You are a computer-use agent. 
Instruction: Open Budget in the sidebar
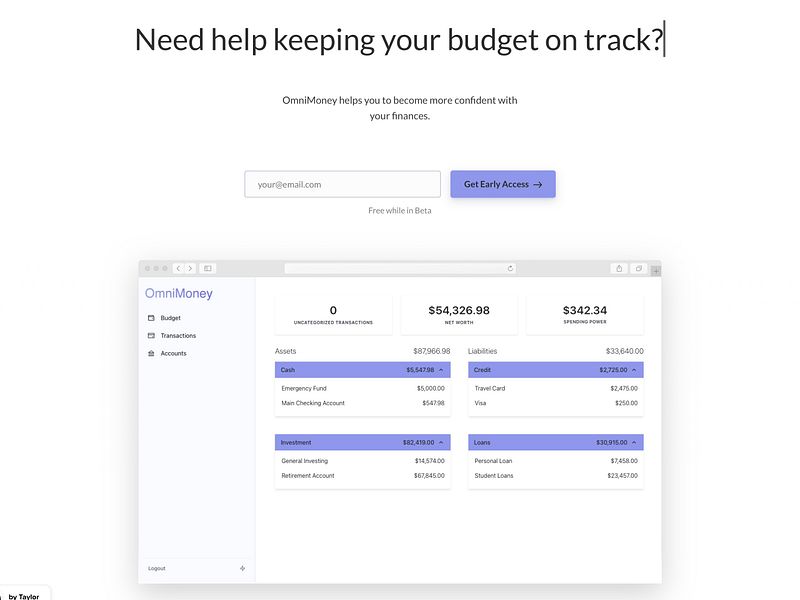[x=170, y=318]
